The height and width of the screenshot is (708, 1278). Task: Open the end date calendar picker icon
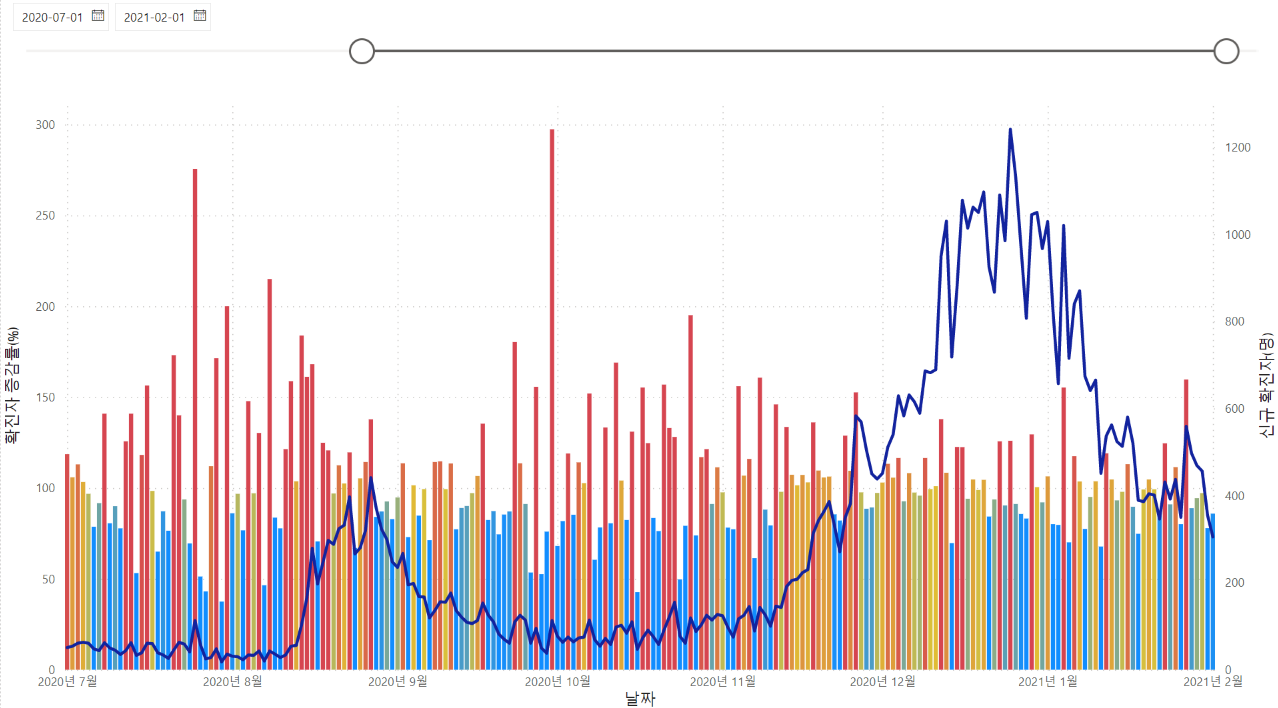click(x=199, y=16)
